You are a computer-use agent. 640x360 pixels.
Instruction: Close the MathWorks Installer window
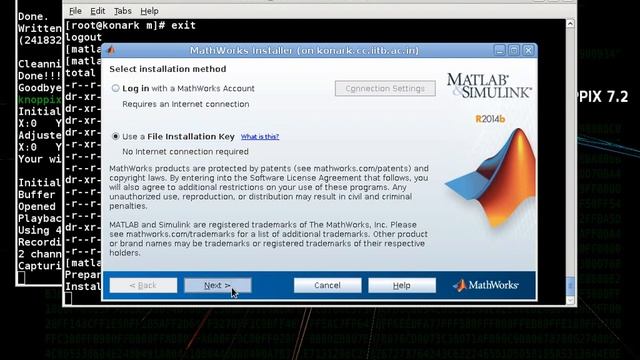click(528, 50)
